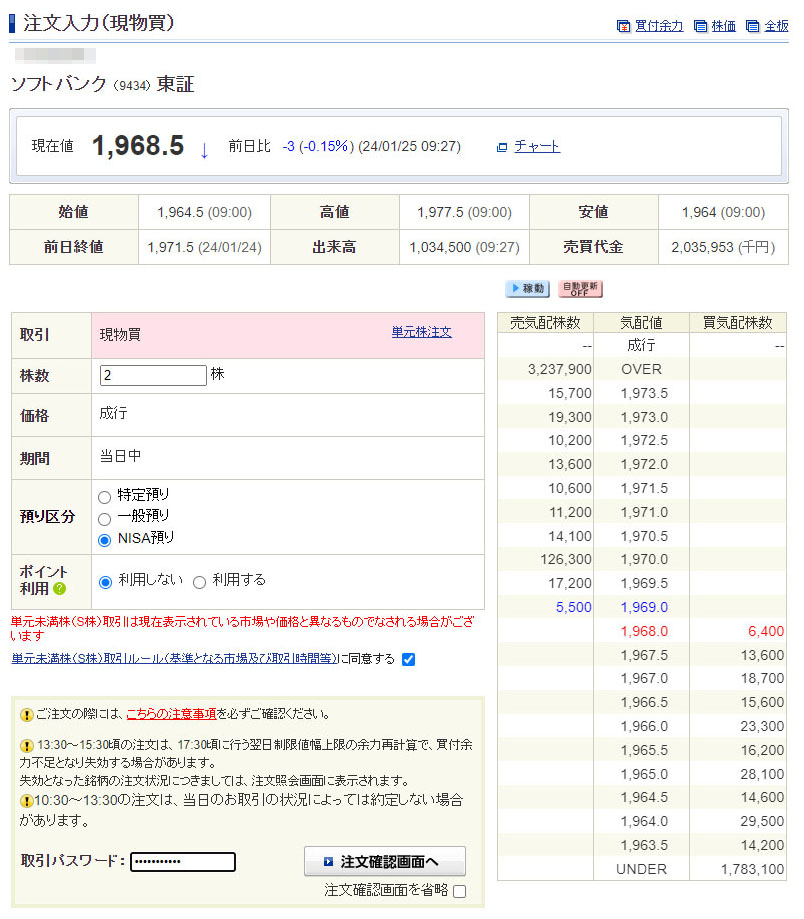Click the 買付余力 icon in top bar

(624, 27)
